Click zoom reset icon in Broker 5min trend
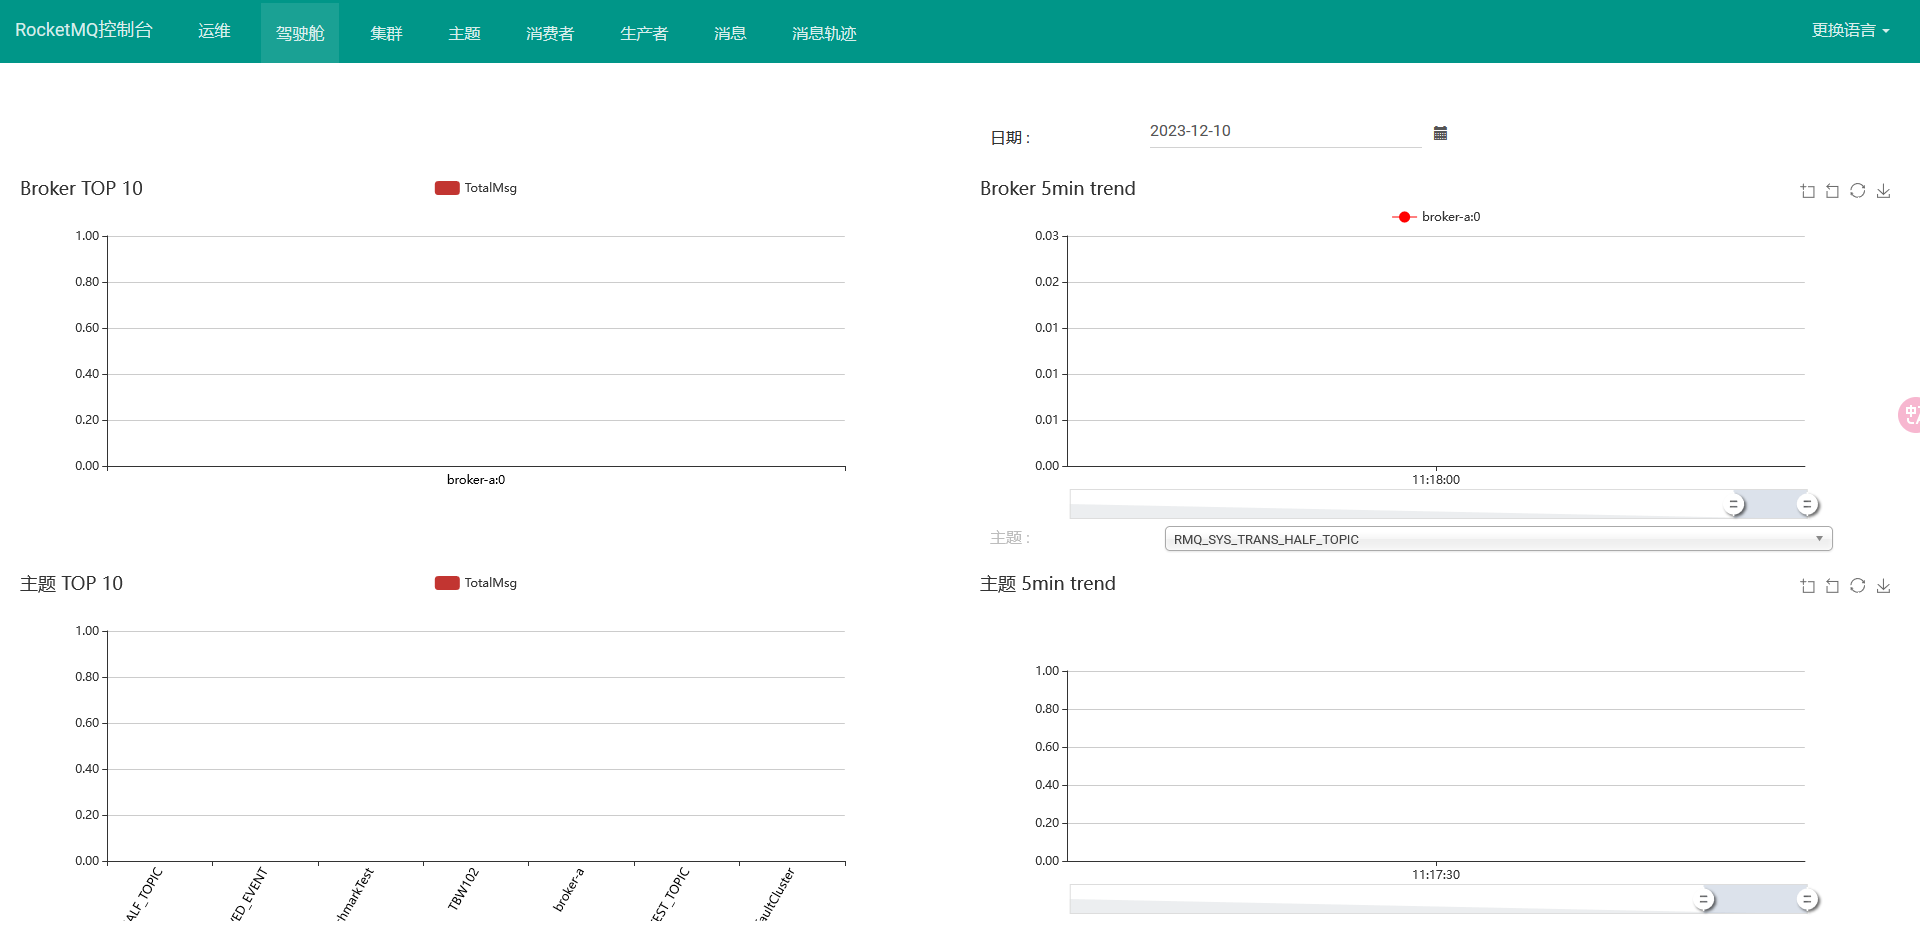This screenshot has height=937, width=1920. (x=1832, y=191)
